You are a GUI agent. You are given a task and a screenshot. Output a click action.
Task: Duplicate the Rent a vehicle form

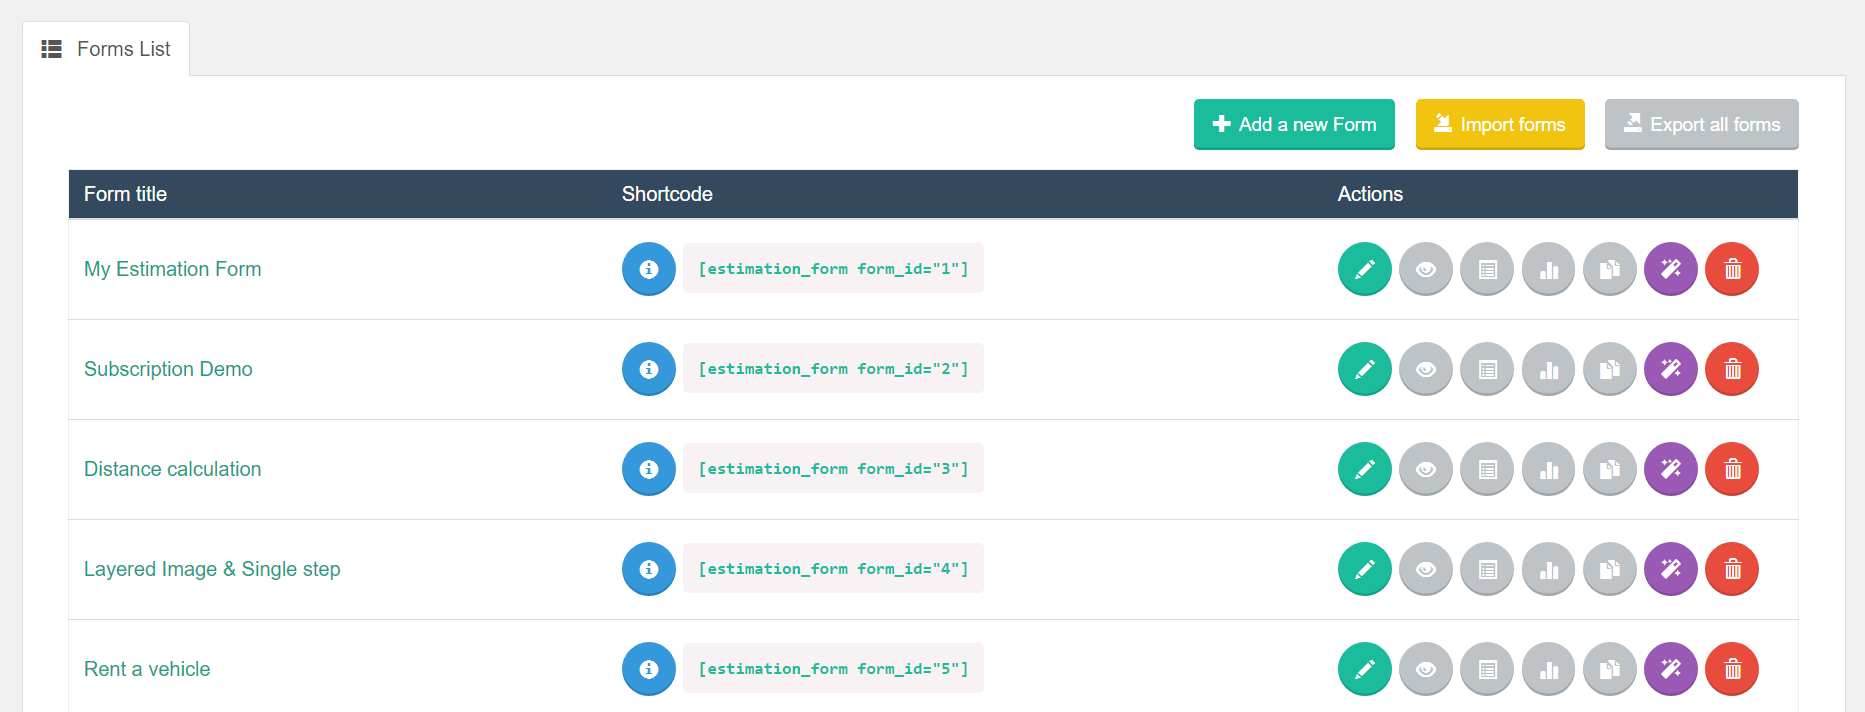tap(1610, 669)
